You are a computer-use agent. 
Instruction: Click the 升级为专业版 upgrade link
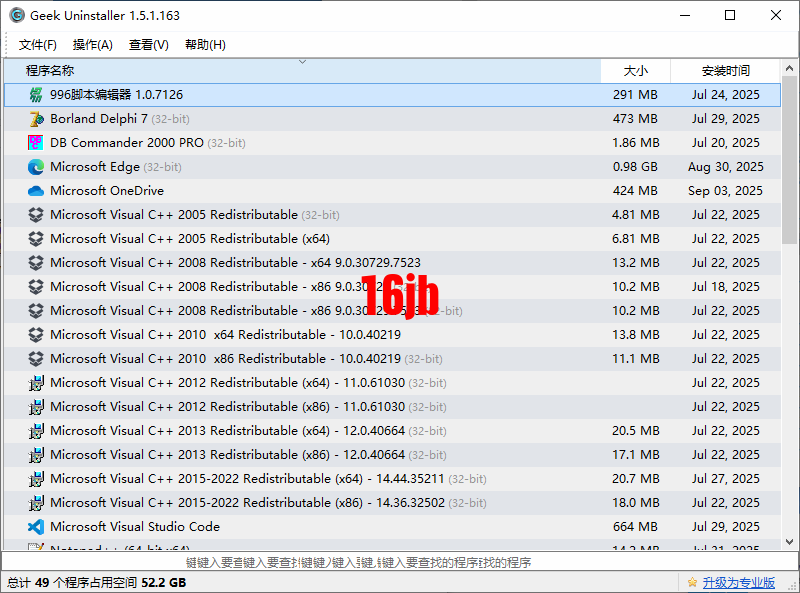[738, 583]
